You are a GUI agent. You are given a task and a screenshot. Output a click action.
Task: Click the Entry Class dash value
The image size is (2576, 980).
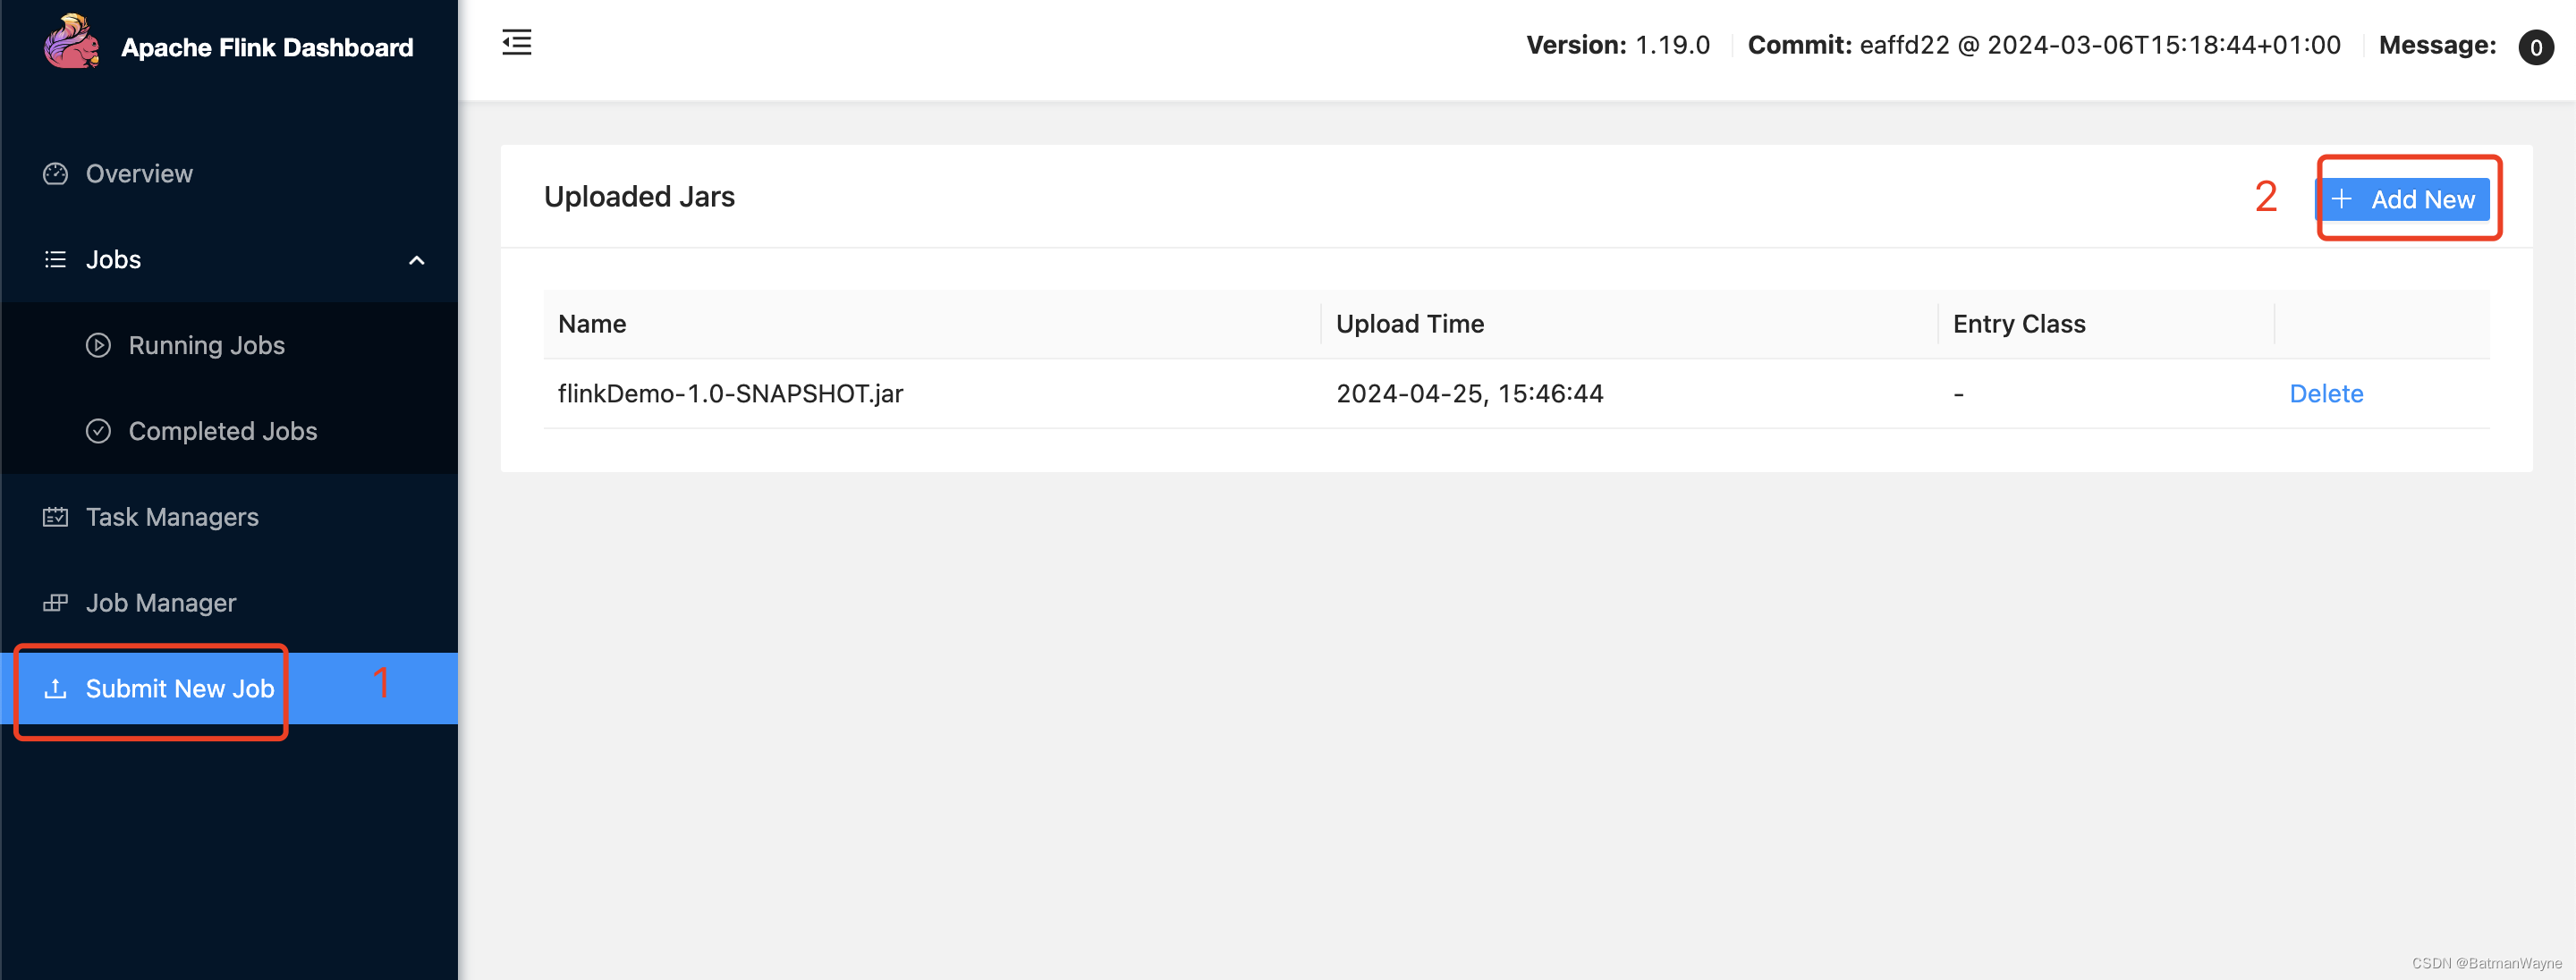tap(1958, 394)
